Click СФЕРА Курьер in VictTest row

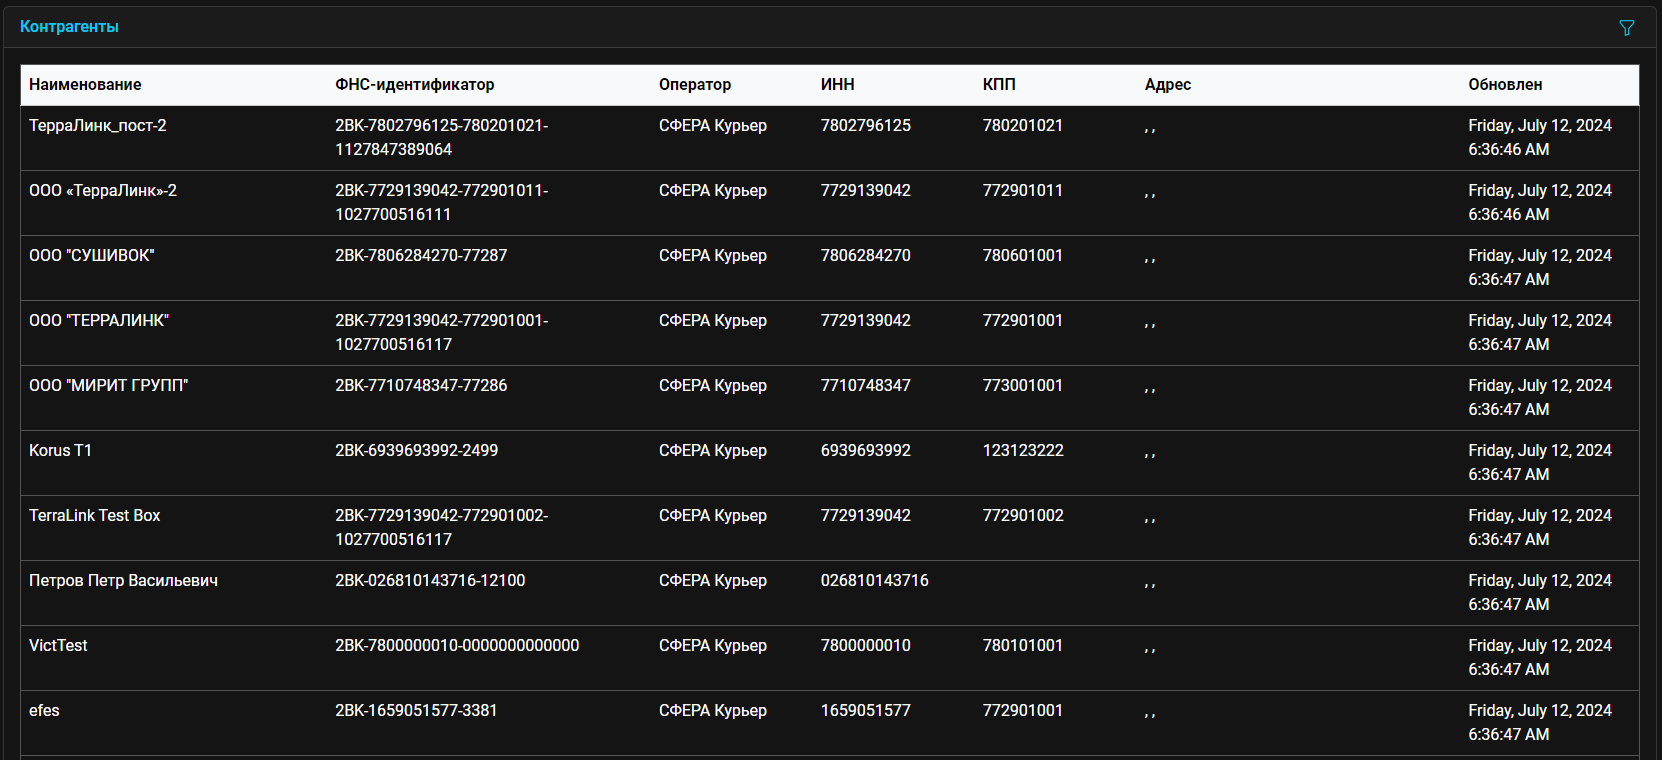tap(713, 646)
